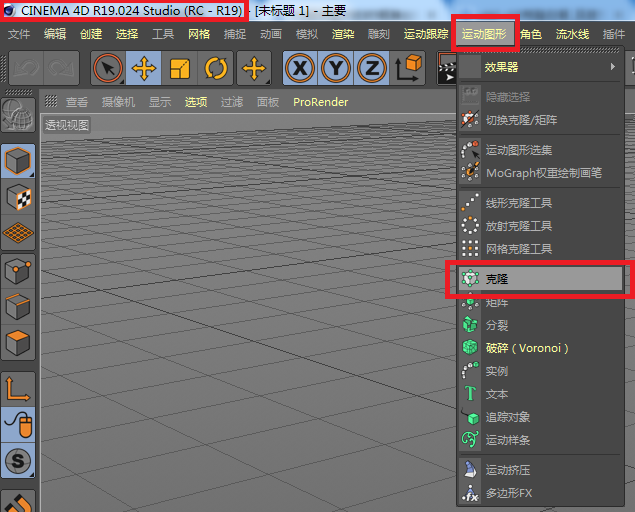Choose 线形克隆工具
Viewport: 635px width, 512px height.
coord(540,203)
